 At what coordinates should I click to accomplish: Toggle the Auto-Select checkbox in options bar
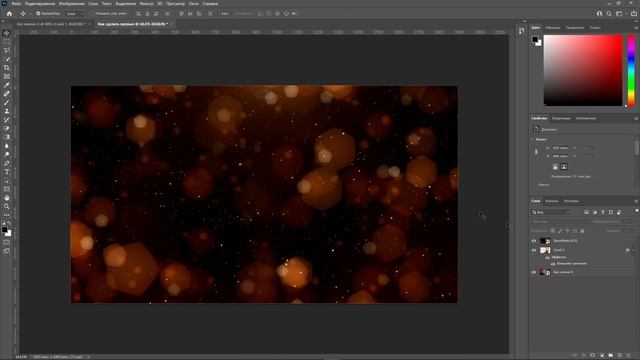click(x=38, y=13)
